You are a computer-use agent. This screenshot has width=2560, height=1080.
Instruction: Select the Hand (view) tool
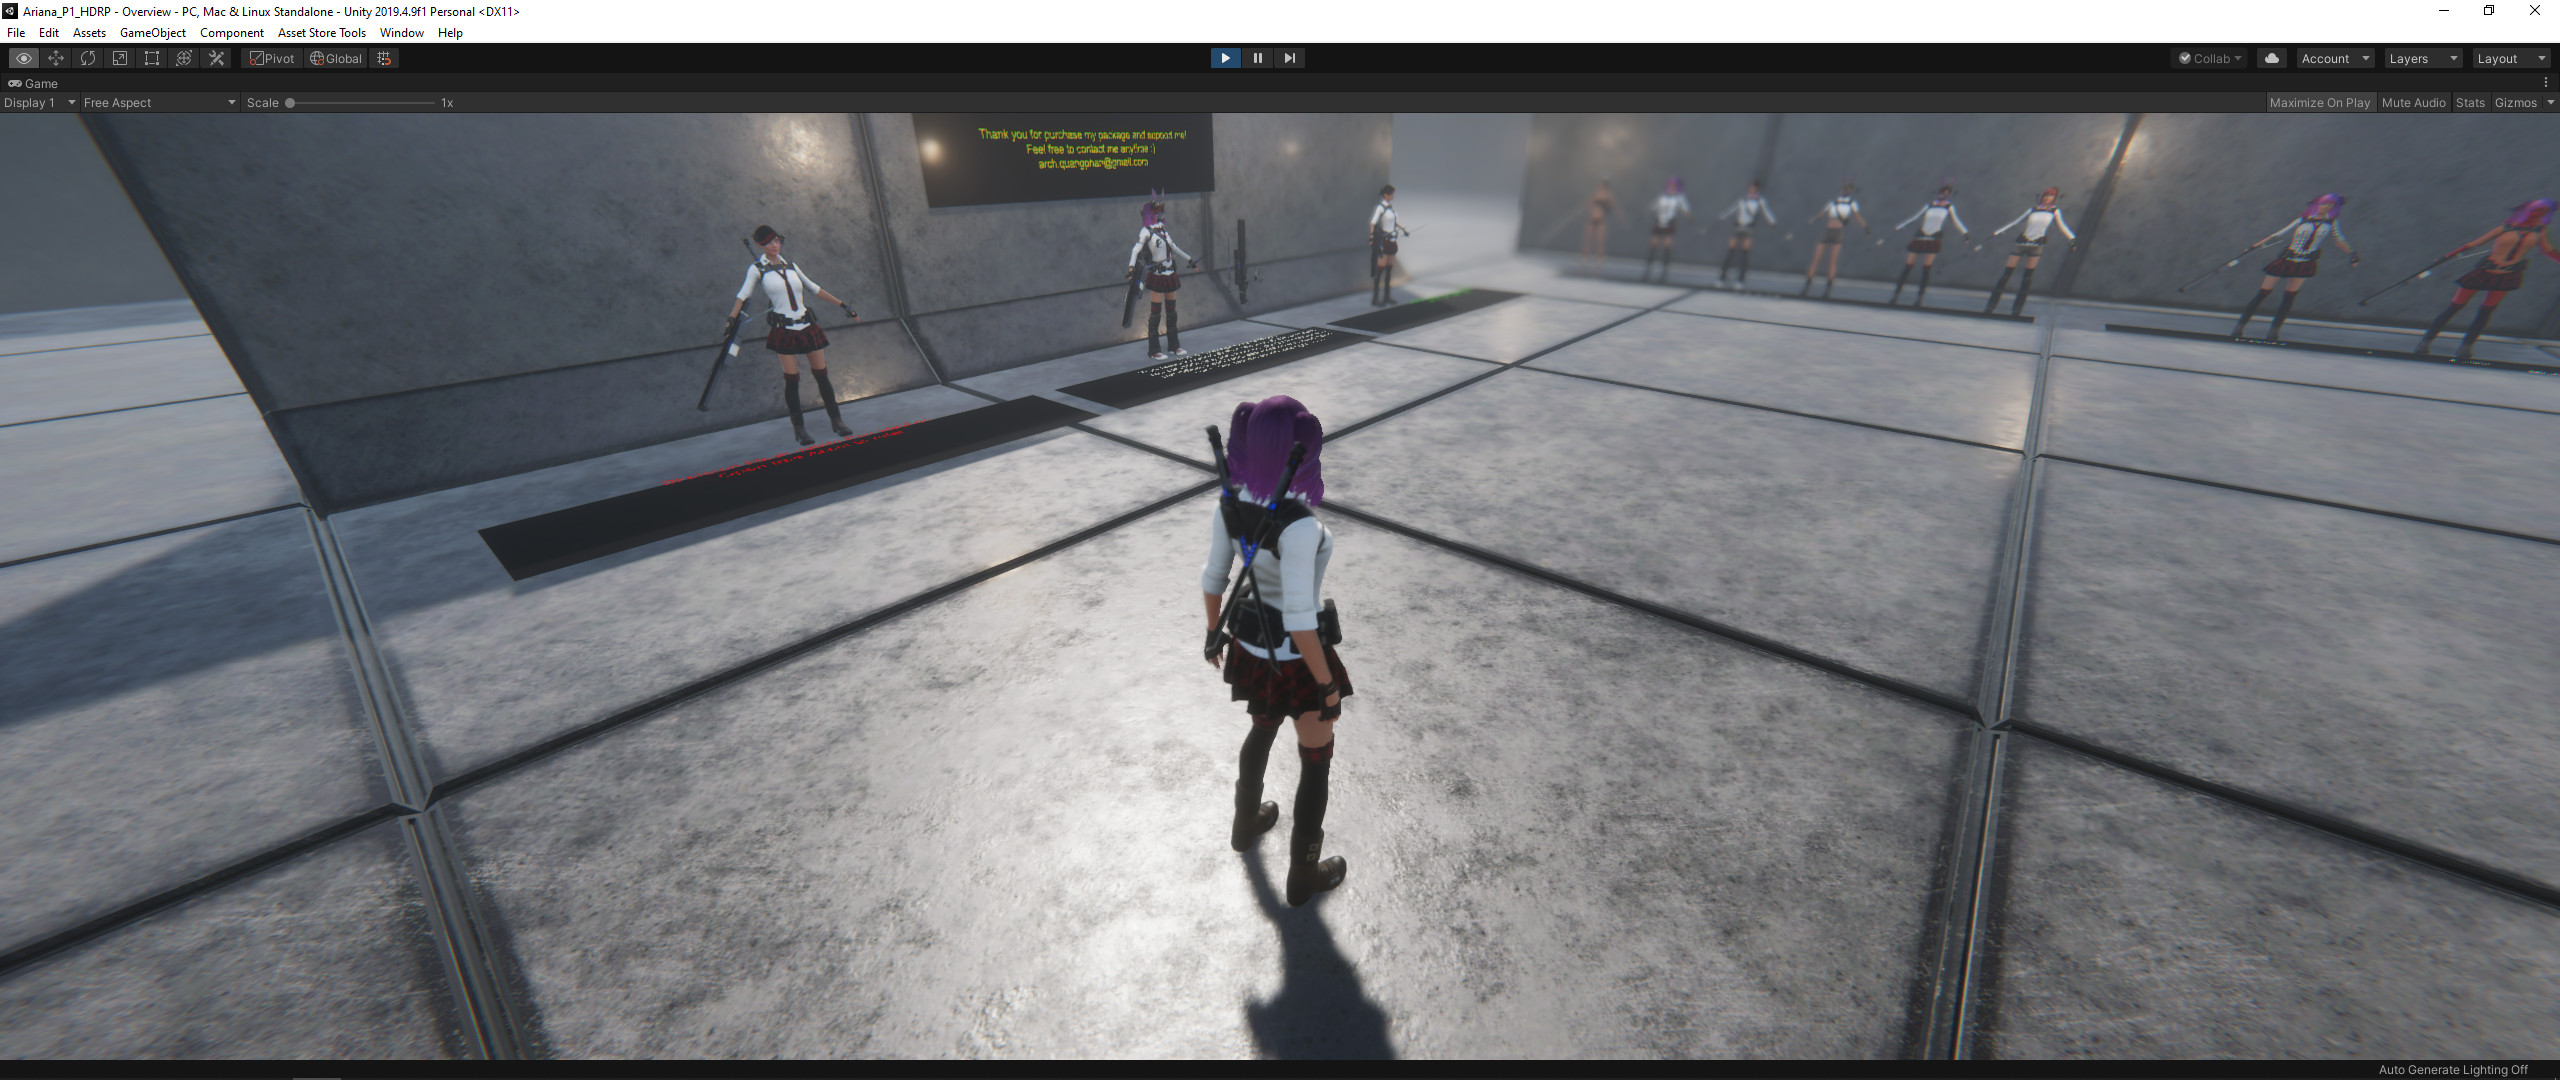click(x=24, y=58)
